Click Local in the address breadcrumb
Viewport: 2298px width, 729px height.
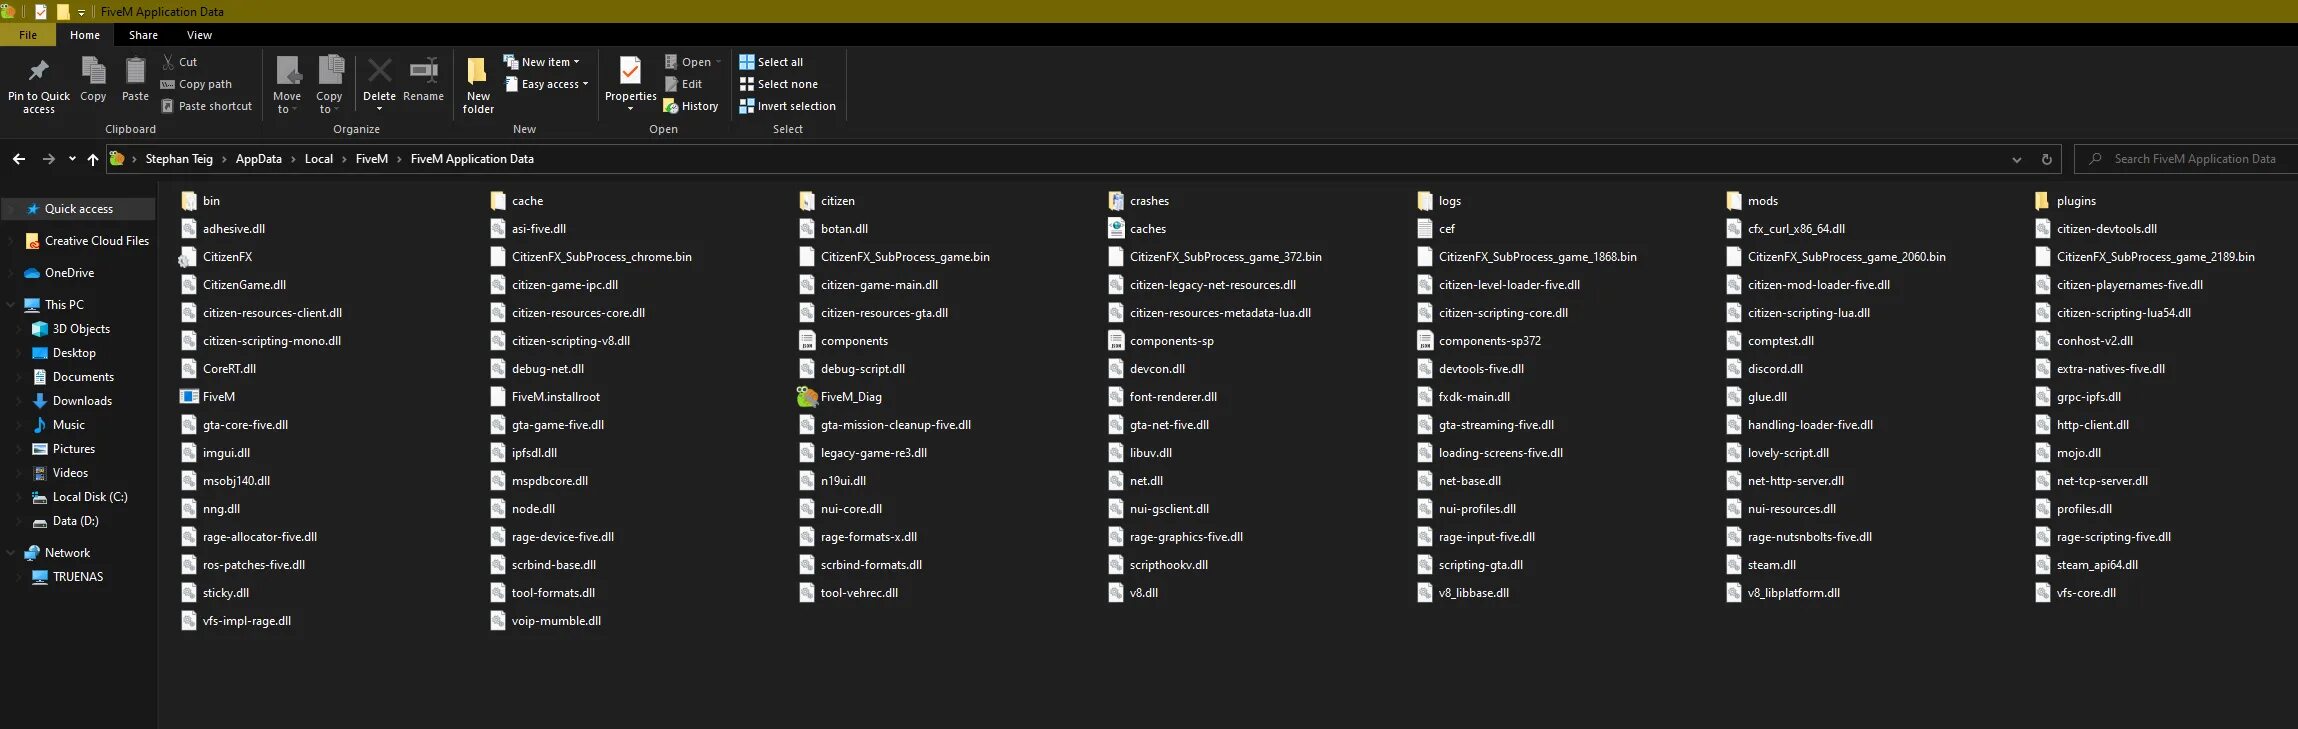coord(318,159)
